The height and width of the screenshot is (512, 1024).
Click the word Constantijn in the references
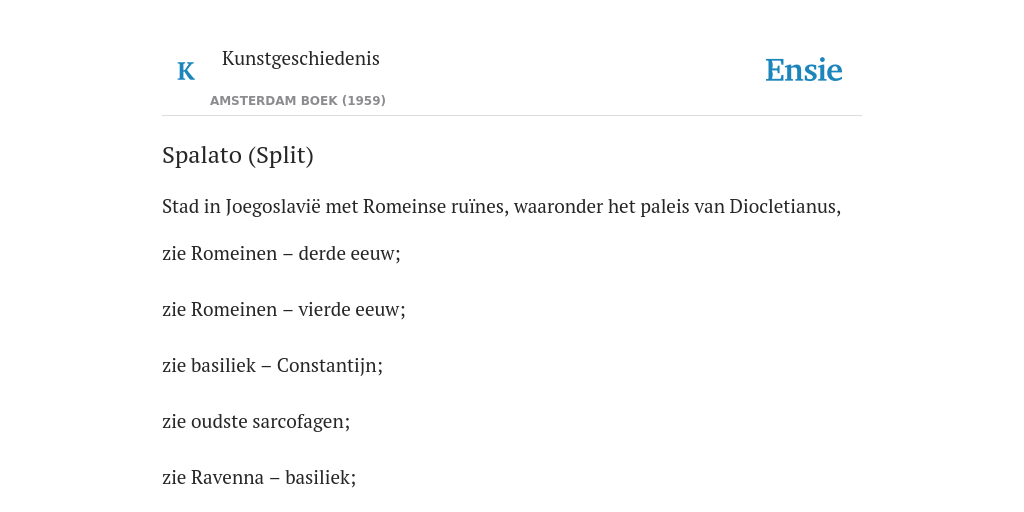tap(330, 366)
